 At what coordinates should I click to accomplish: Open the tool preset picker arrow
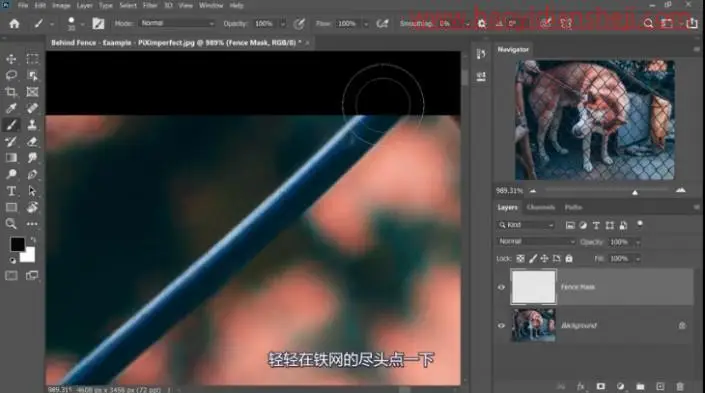[x=51, y=24]
